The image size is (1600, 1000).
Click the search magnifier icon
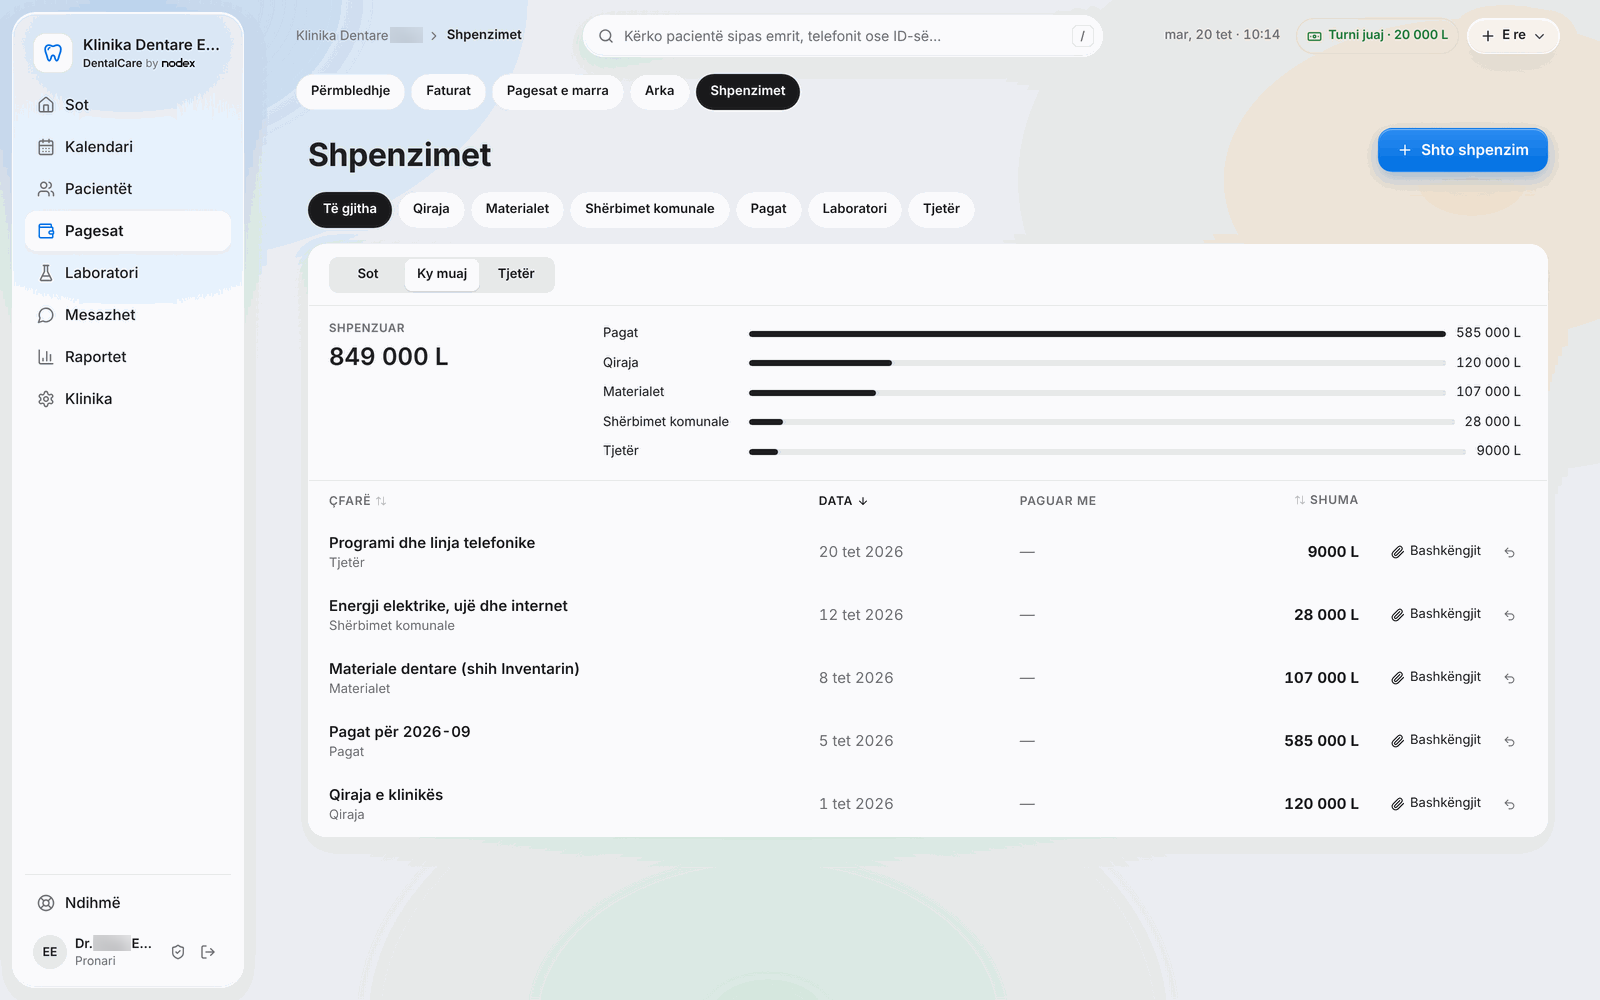[606, 36]
